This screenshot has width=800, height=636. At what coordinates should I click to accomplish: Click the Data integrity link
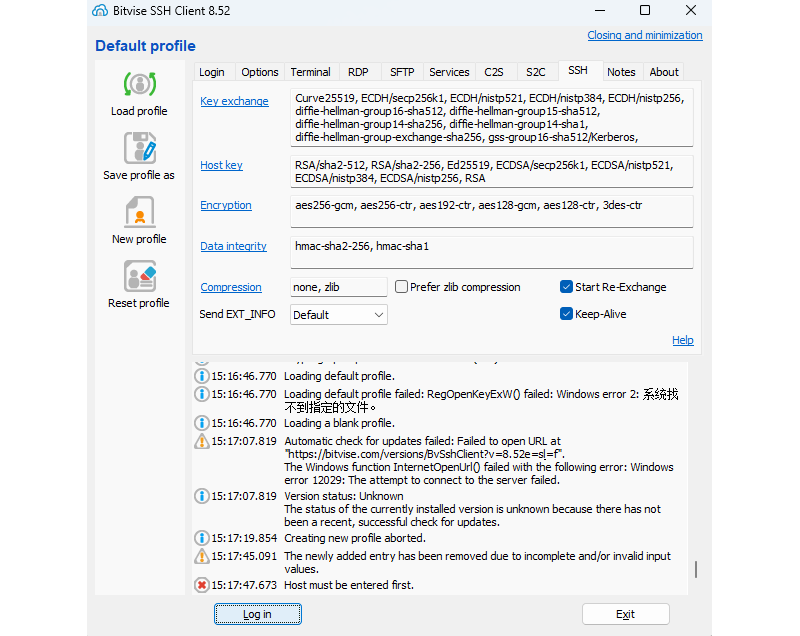click(234, 246)
